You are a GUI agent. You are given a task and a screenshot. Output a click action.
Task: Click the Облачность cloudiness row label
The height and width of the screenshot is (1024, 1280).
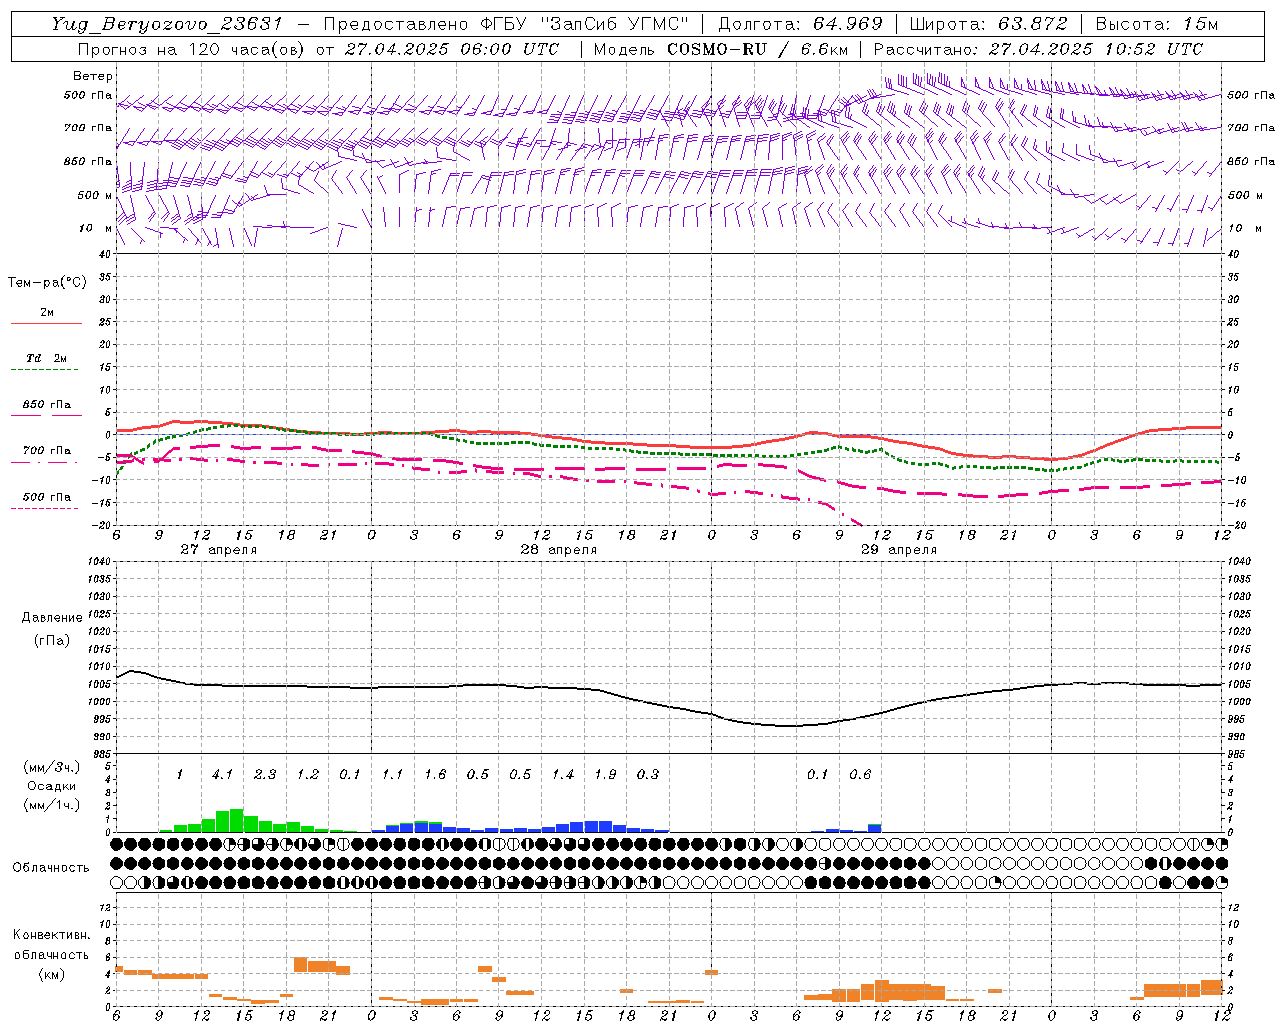click(x=51, y=867)
